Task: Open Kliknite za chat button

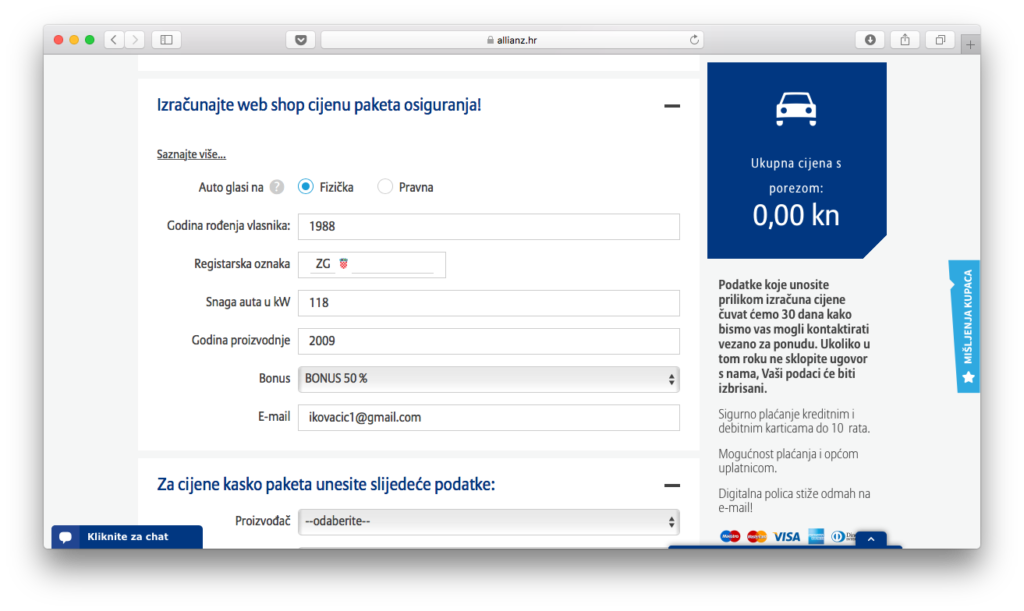Action: 126,537
